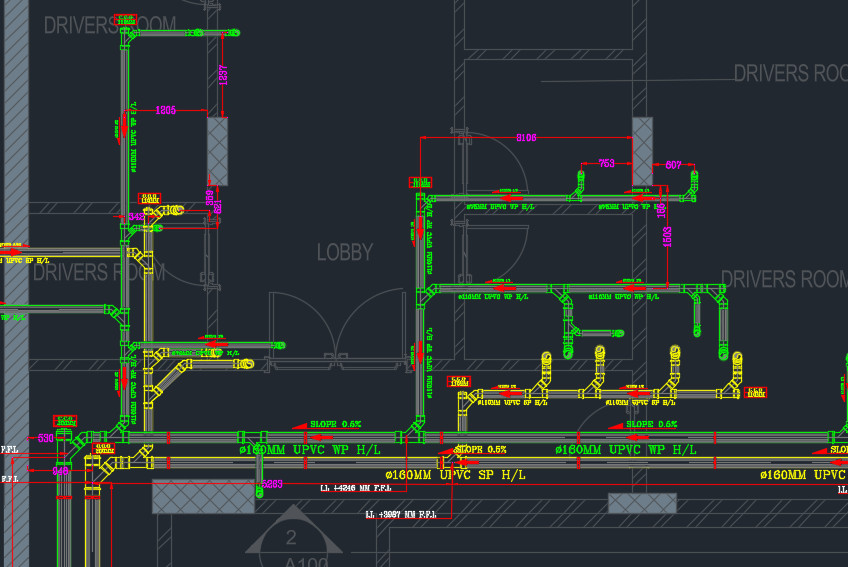Viewport: 848px width, 567px height.
Task: Click the complete ø160MM UPVC SP H/L label
Action: click(x=455, y=475)
